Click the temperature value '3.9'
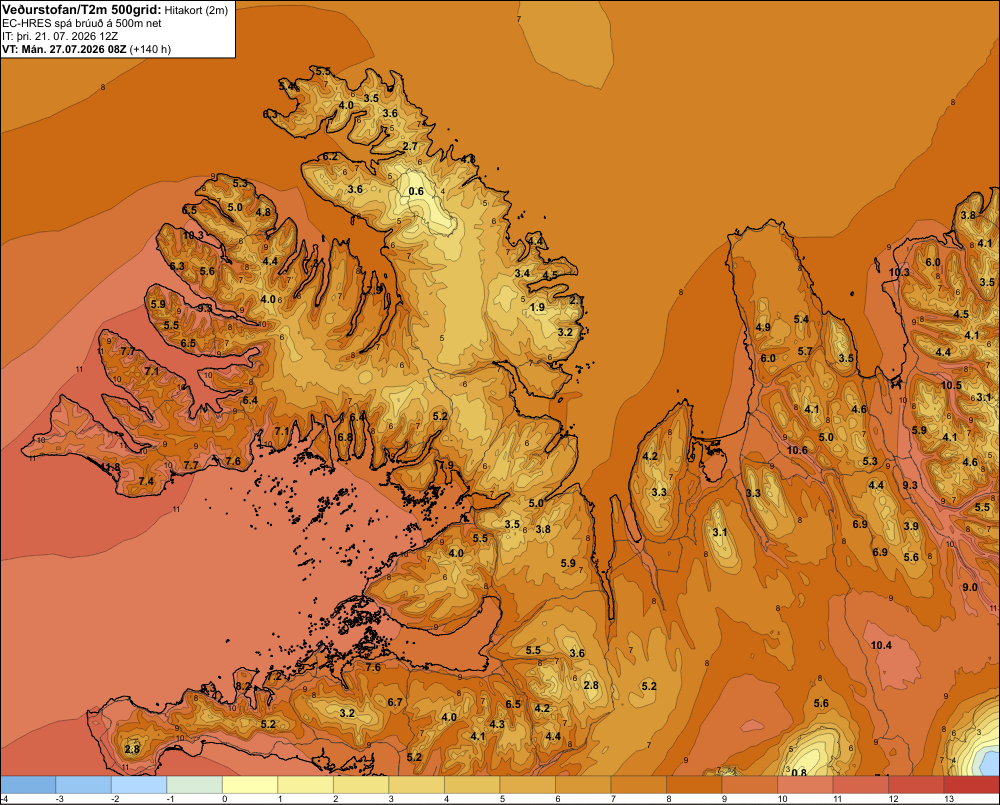Screen dimensions: 1000x805 click(911, 526)
